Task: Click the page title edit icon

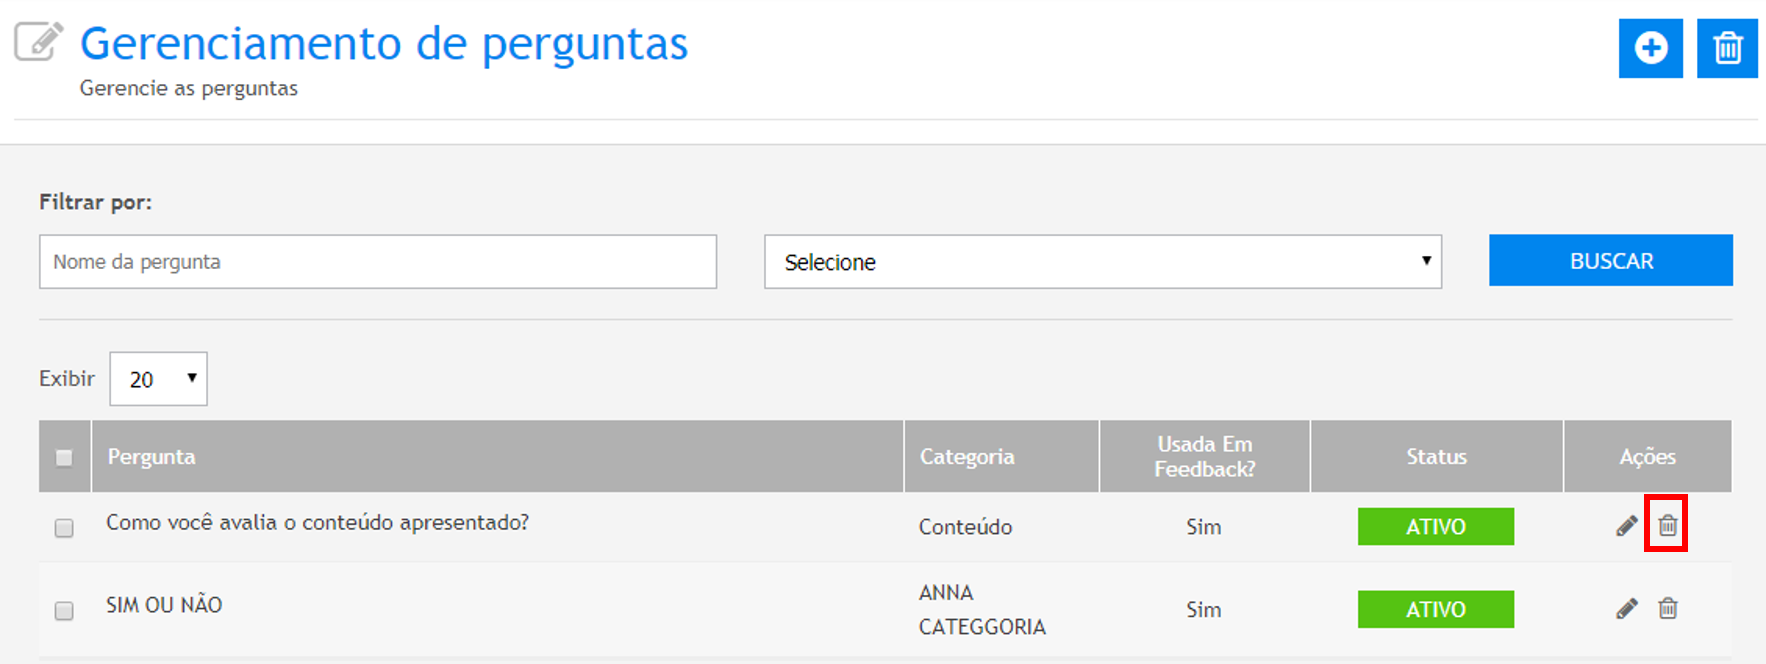Action: tap(38, 42)
